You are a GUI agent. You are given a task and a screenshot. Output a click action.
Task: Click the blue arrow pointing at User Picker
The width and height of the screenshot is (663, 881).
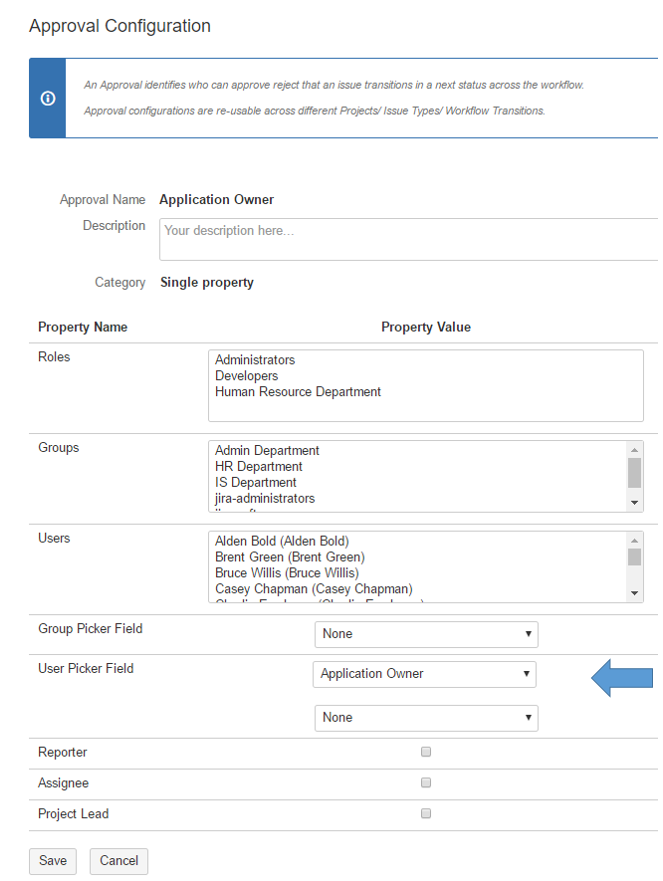(621, 680)
